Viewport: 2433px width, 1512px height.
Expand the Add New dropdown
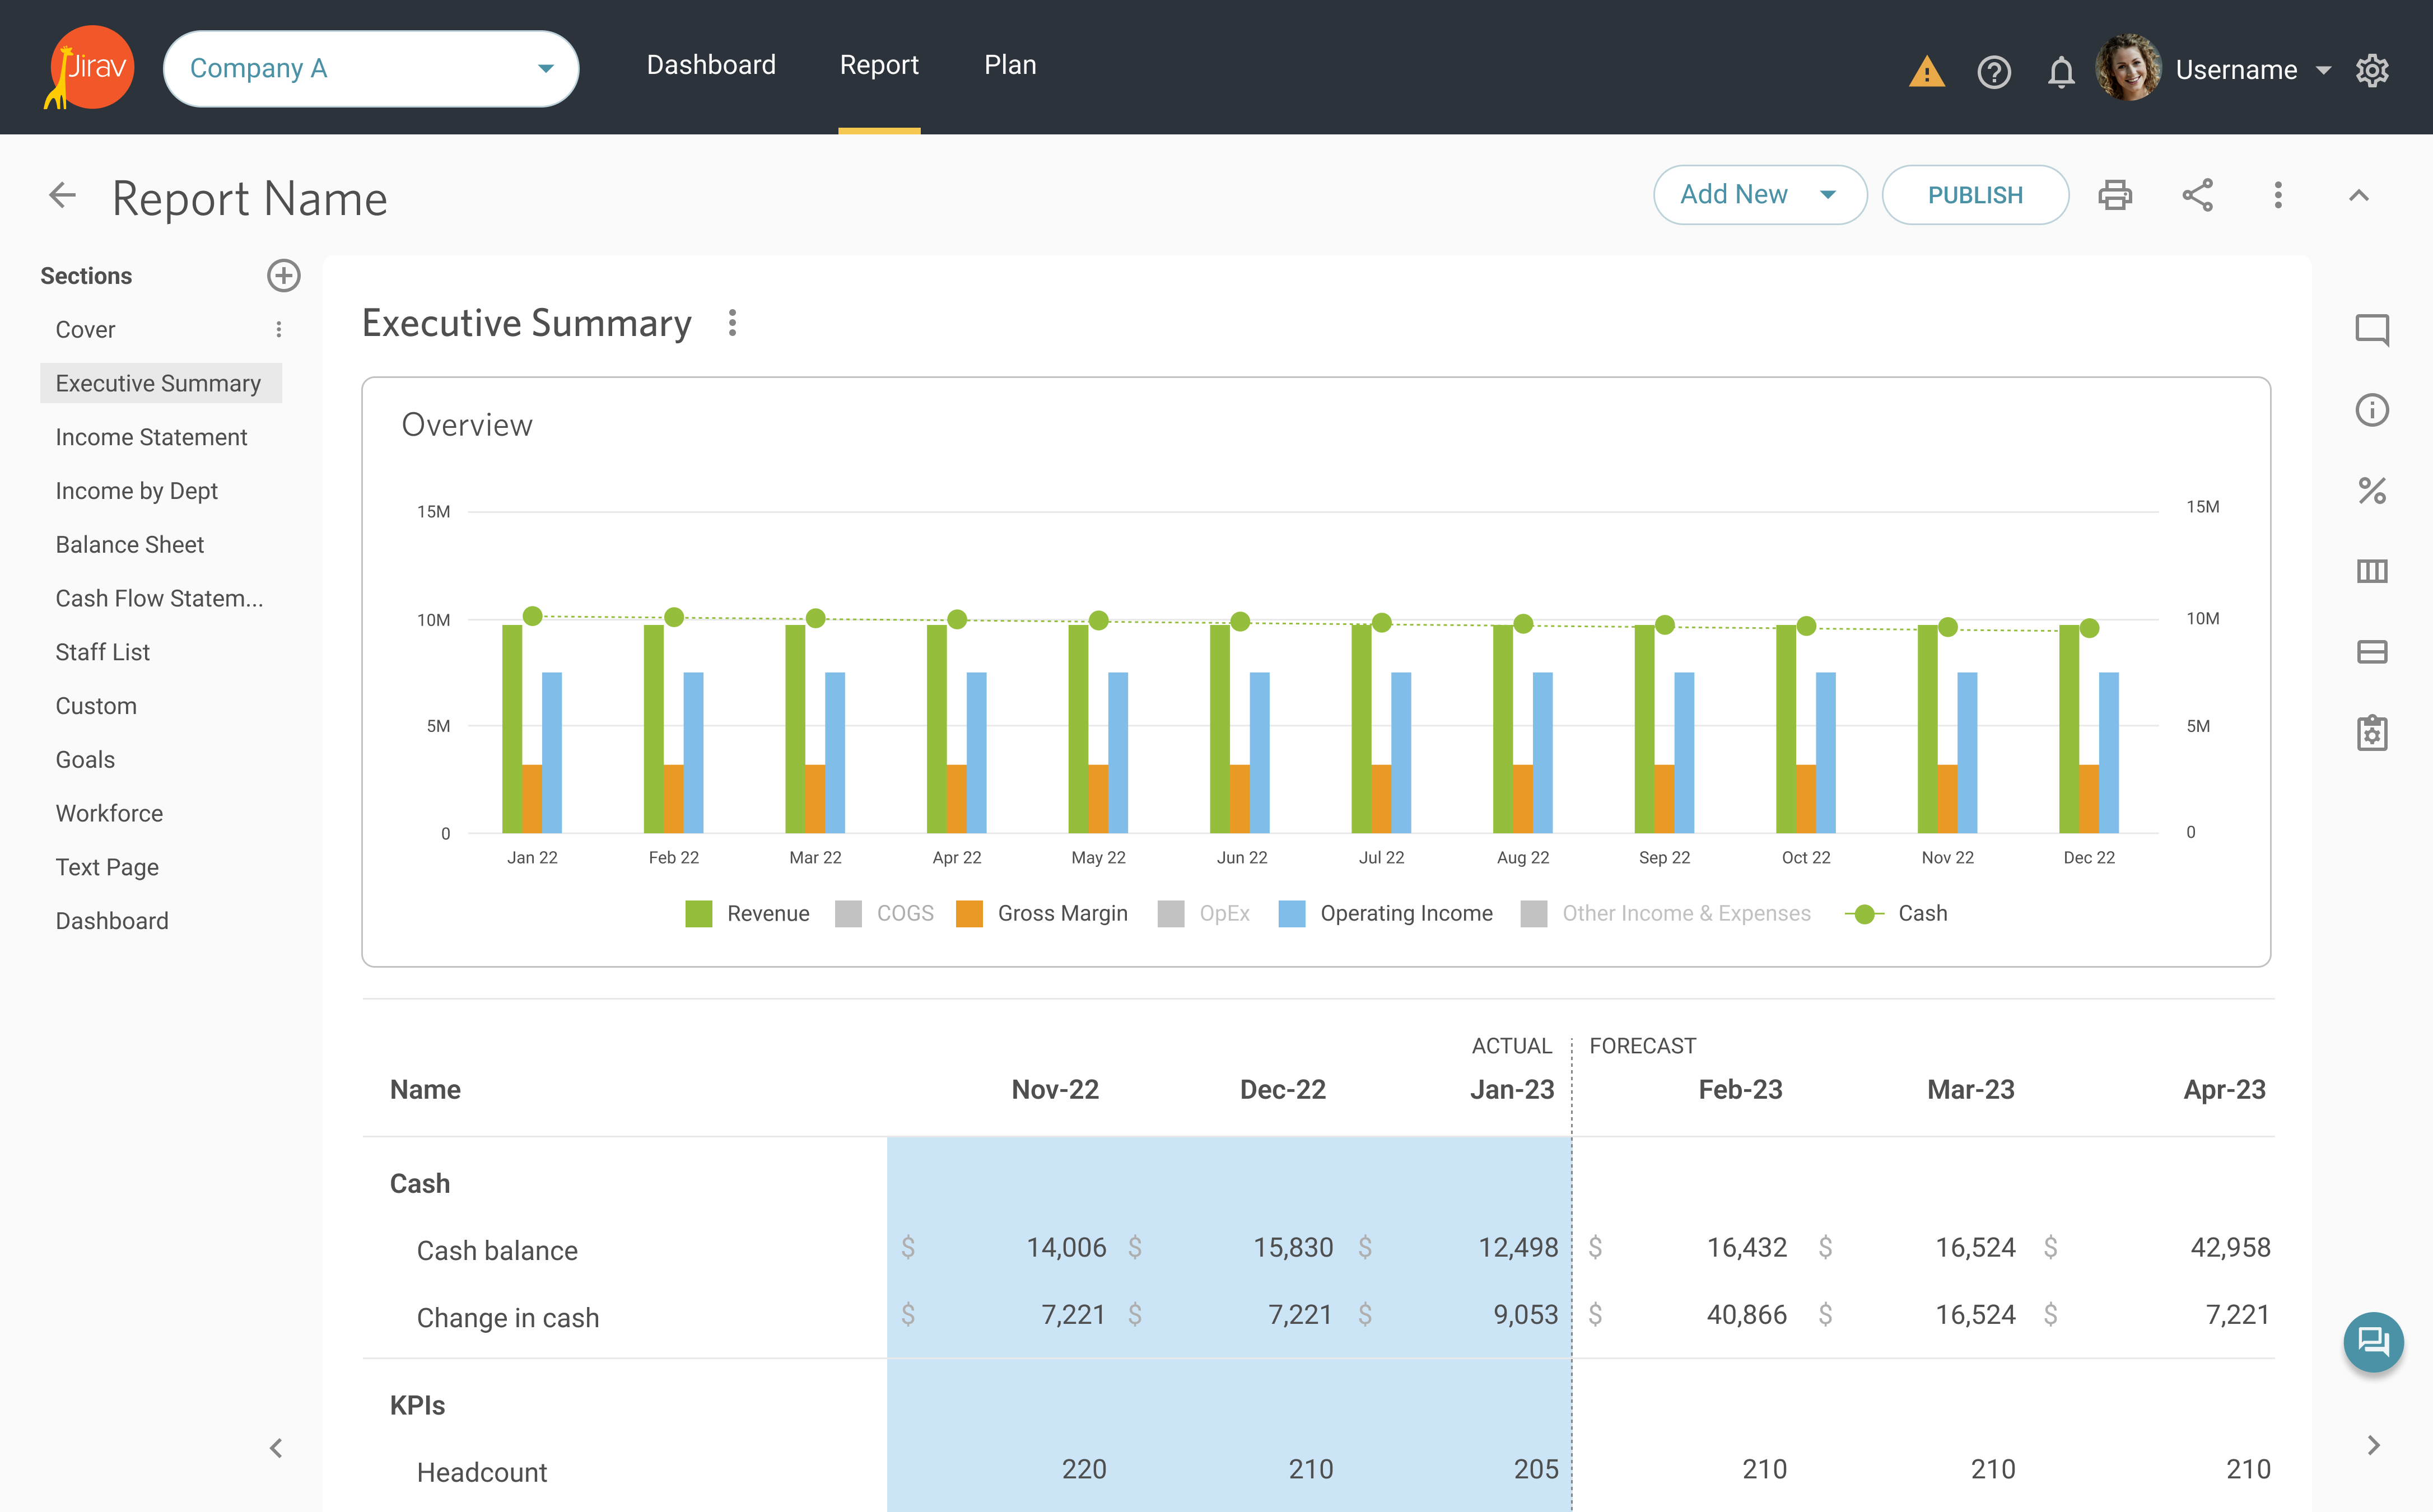coord(1759,195)
